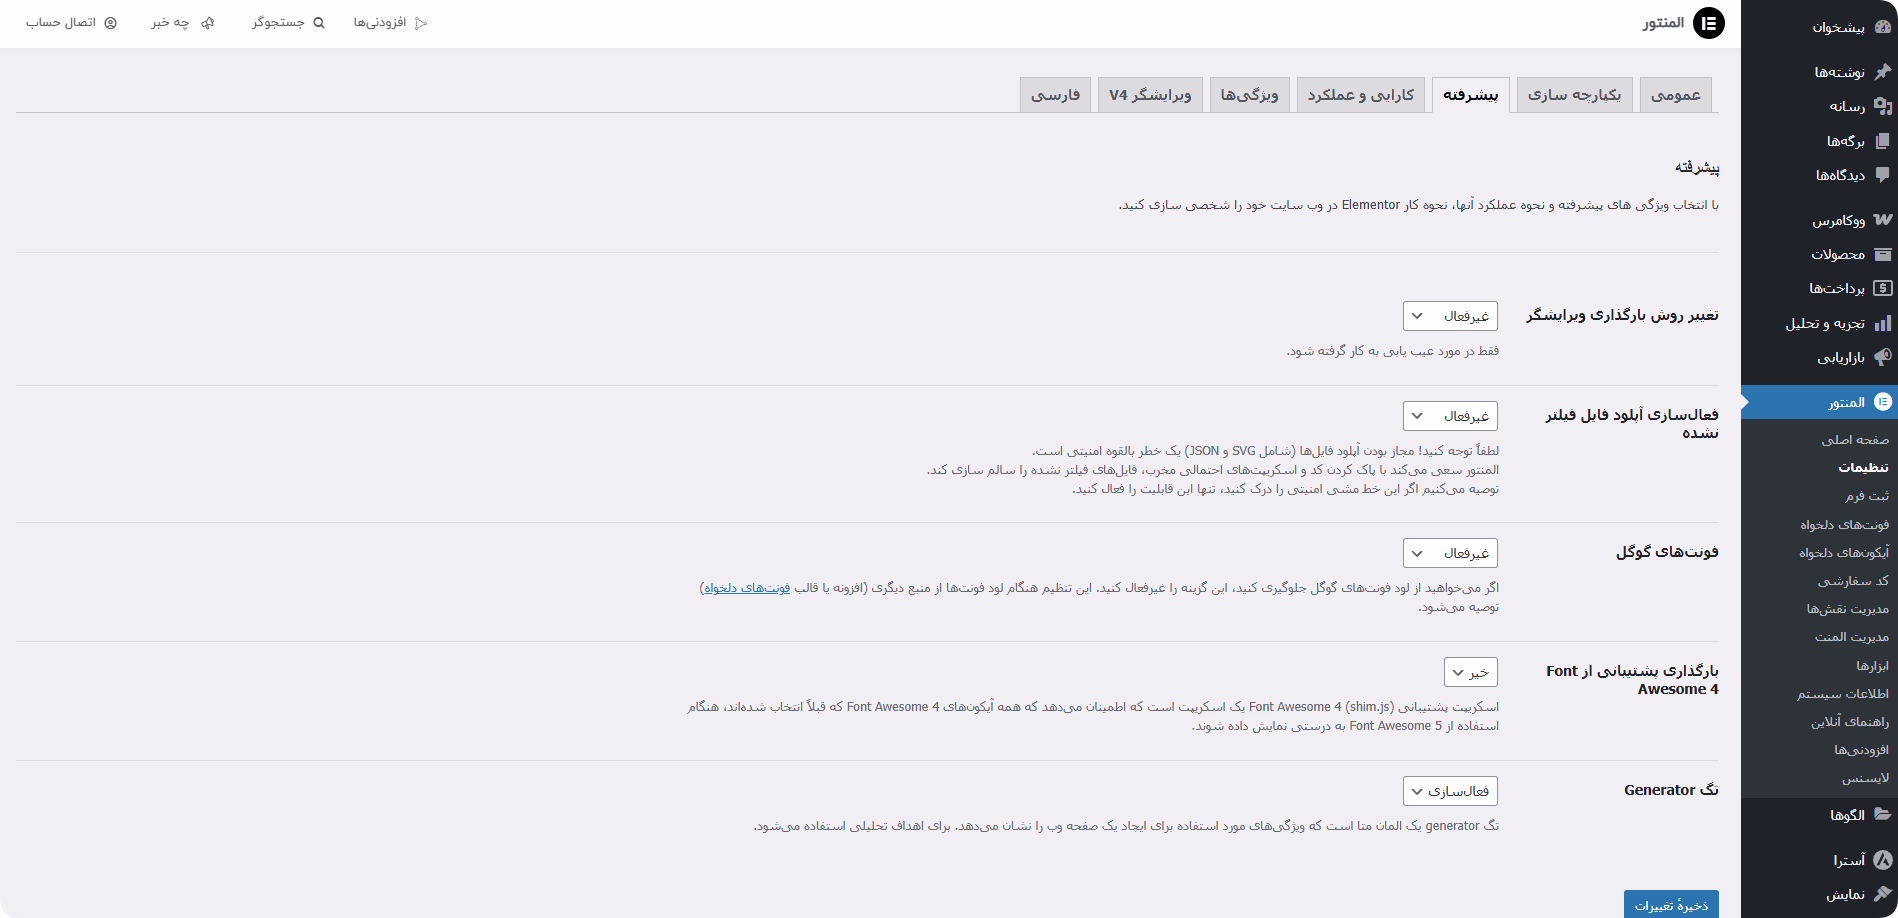Click the posts (نوشته‌ها) pin icon

tap(1883, 72)
